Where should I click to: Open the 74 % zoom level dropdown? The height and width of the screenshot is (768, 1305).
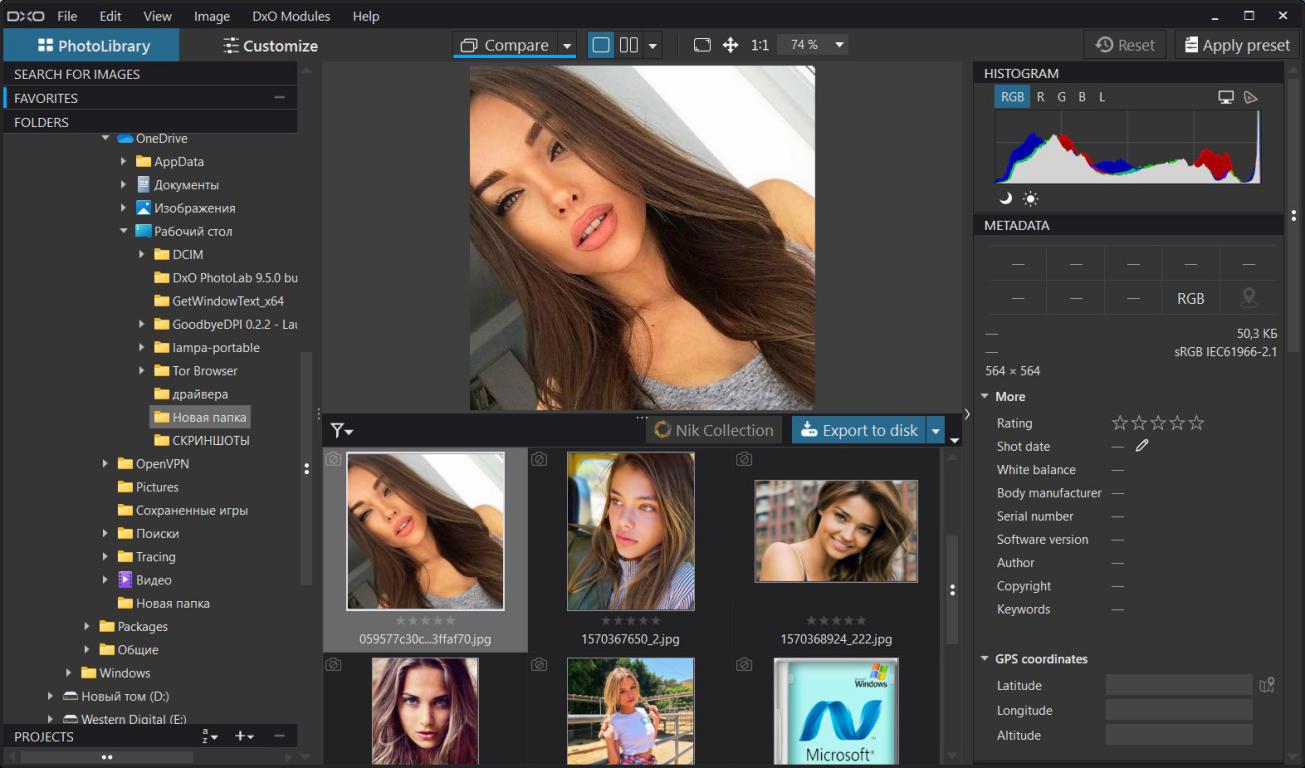click(840, 45)
